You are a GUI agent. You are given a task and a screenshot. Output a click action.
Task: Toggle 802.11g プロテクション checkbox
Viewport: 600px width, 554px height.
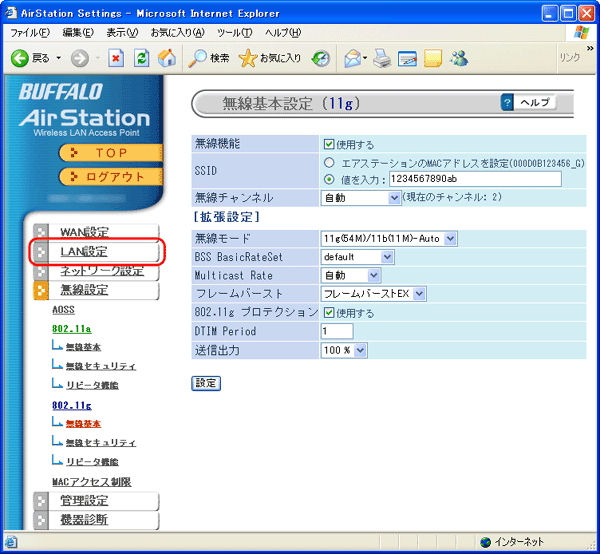[329, 313]
